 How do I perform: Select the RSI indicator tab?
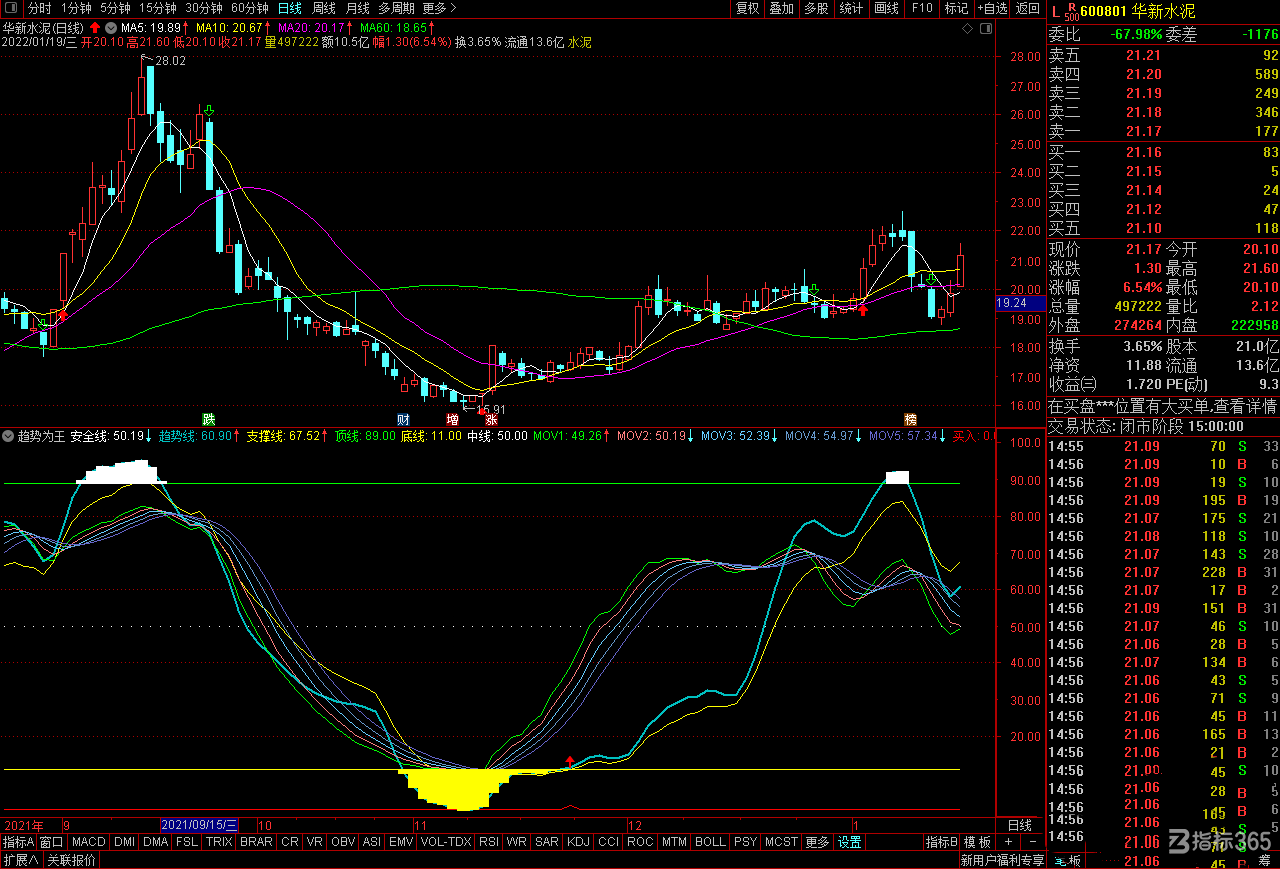pyautogui.click(x=489, y=842)
